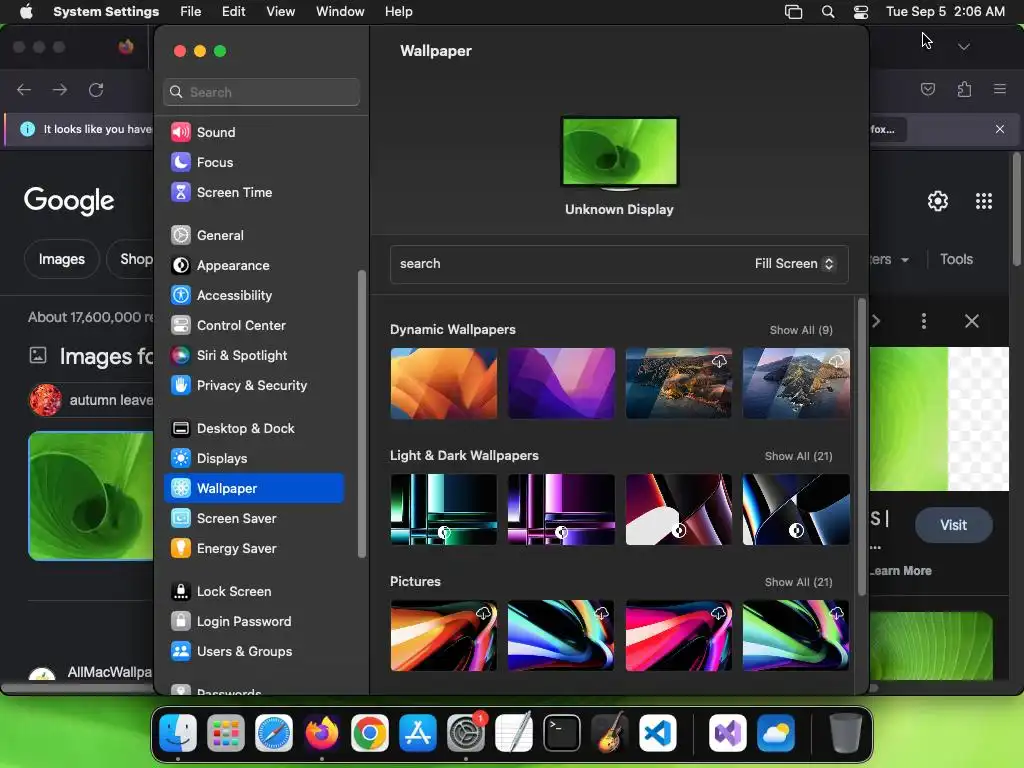Open Spotlight search in menu bar
Screen dimensions: 1024x768
pyautogui.click(x=827, y=12)
